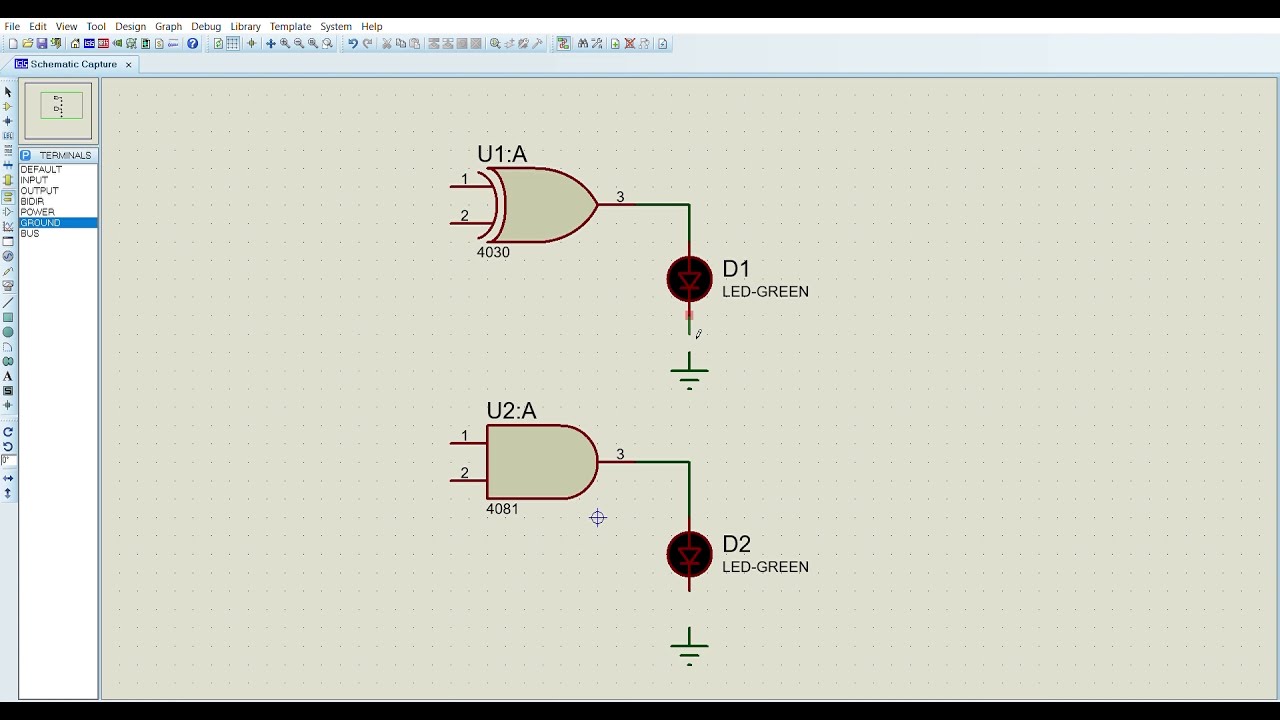Click the rotation angle input field
1280x720 pixels.
pos(8,459)
